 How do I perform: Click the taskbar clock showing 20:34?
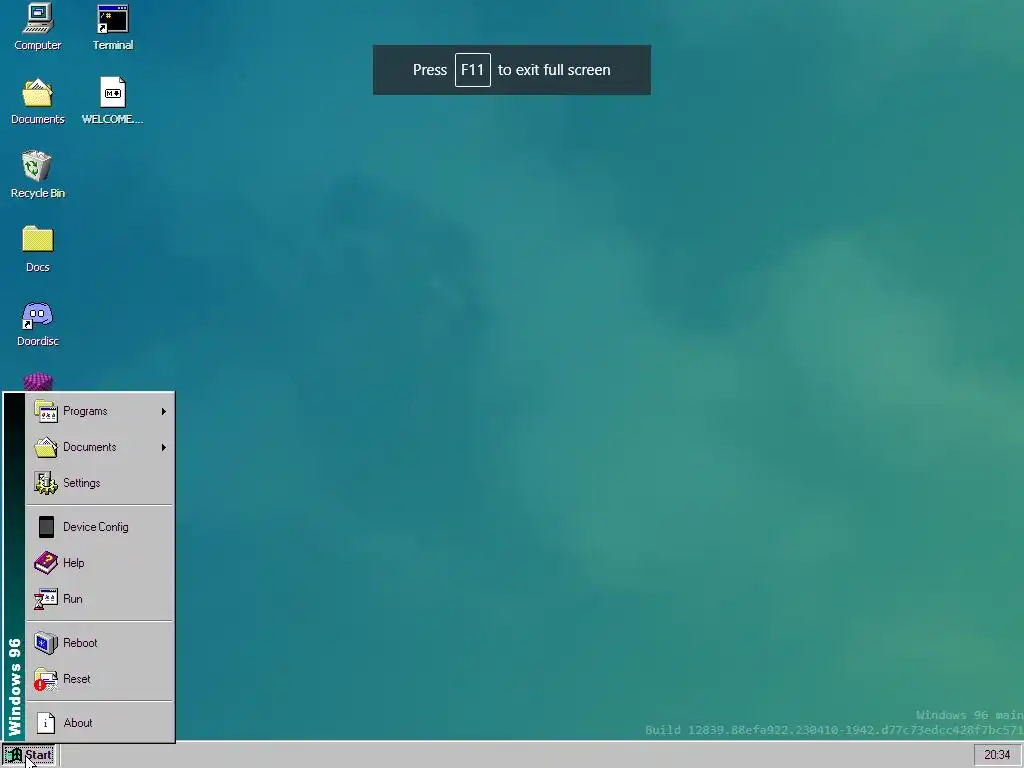997,755
